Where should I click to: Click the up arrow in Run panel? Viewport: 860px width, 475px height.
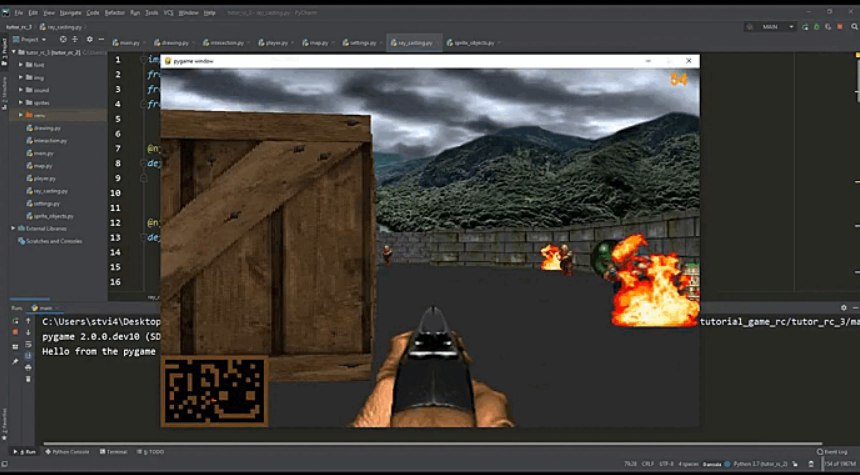click(x=29, y=320)
